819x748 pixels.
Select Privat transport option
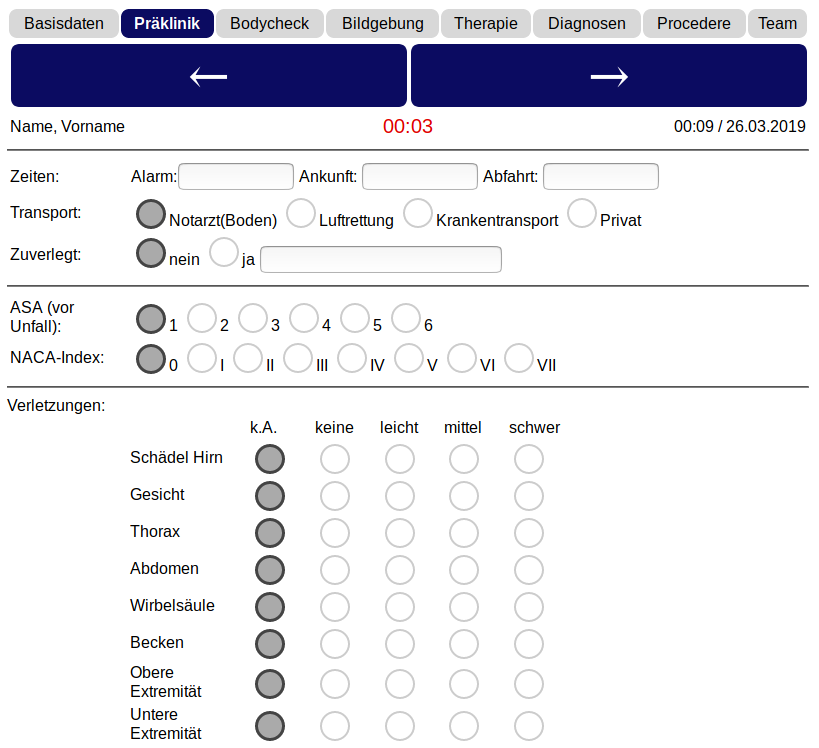click(582, 213)
